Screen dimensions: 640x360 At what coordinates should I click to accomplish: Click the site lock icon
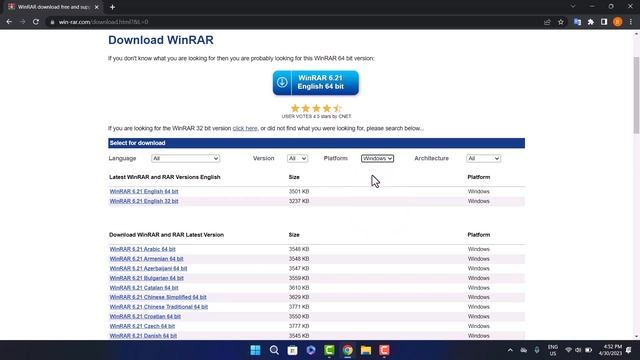(x=52, y=22)
